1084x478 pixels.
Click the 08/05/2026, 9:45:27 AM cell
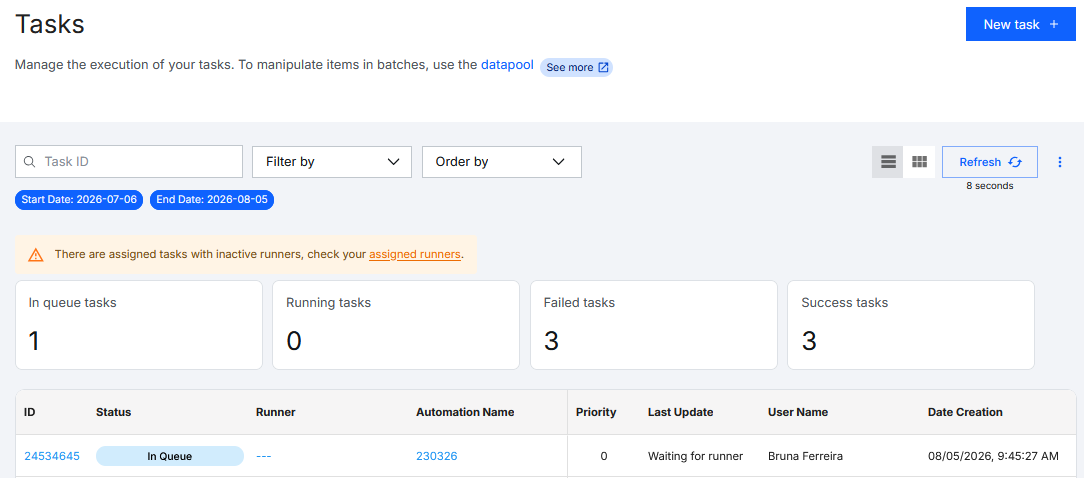pos(993,456)
